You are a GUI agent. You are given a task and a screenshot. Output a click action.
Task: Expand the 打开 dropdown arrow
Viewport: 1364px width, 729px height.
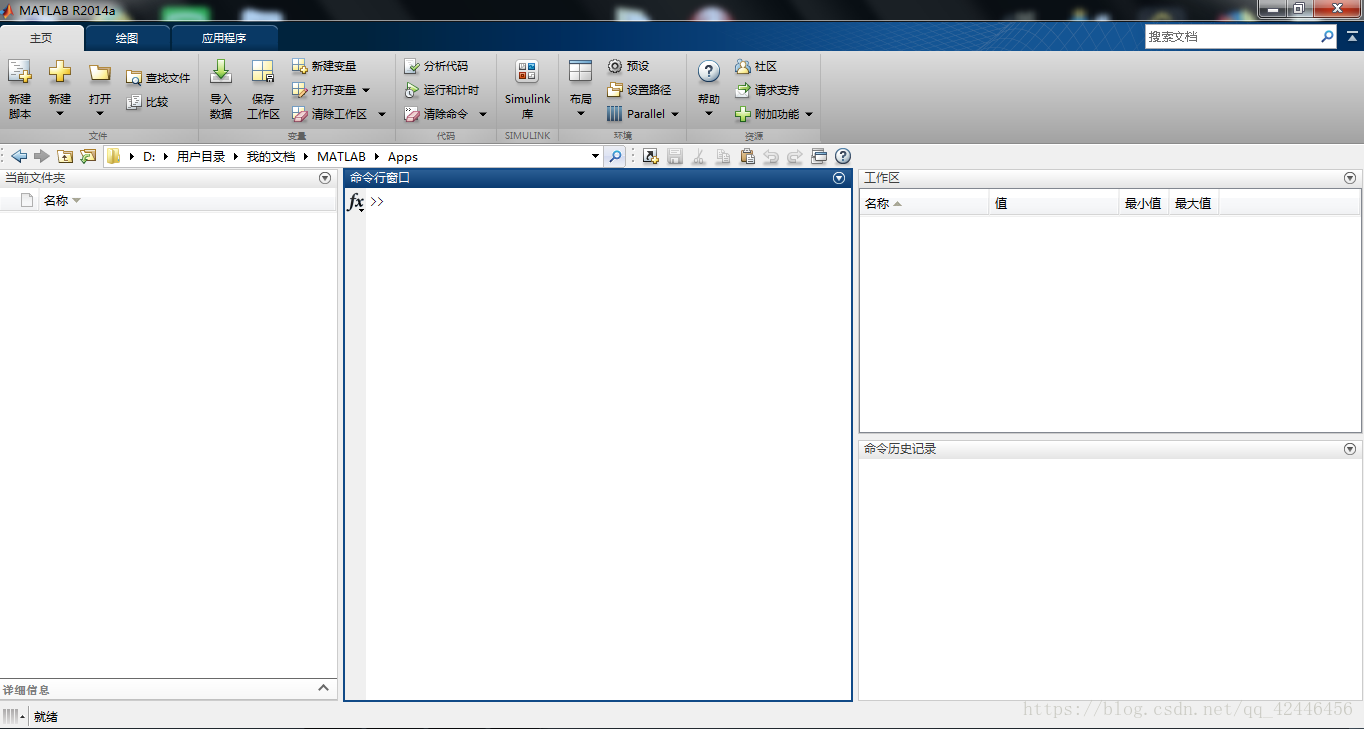100,114
